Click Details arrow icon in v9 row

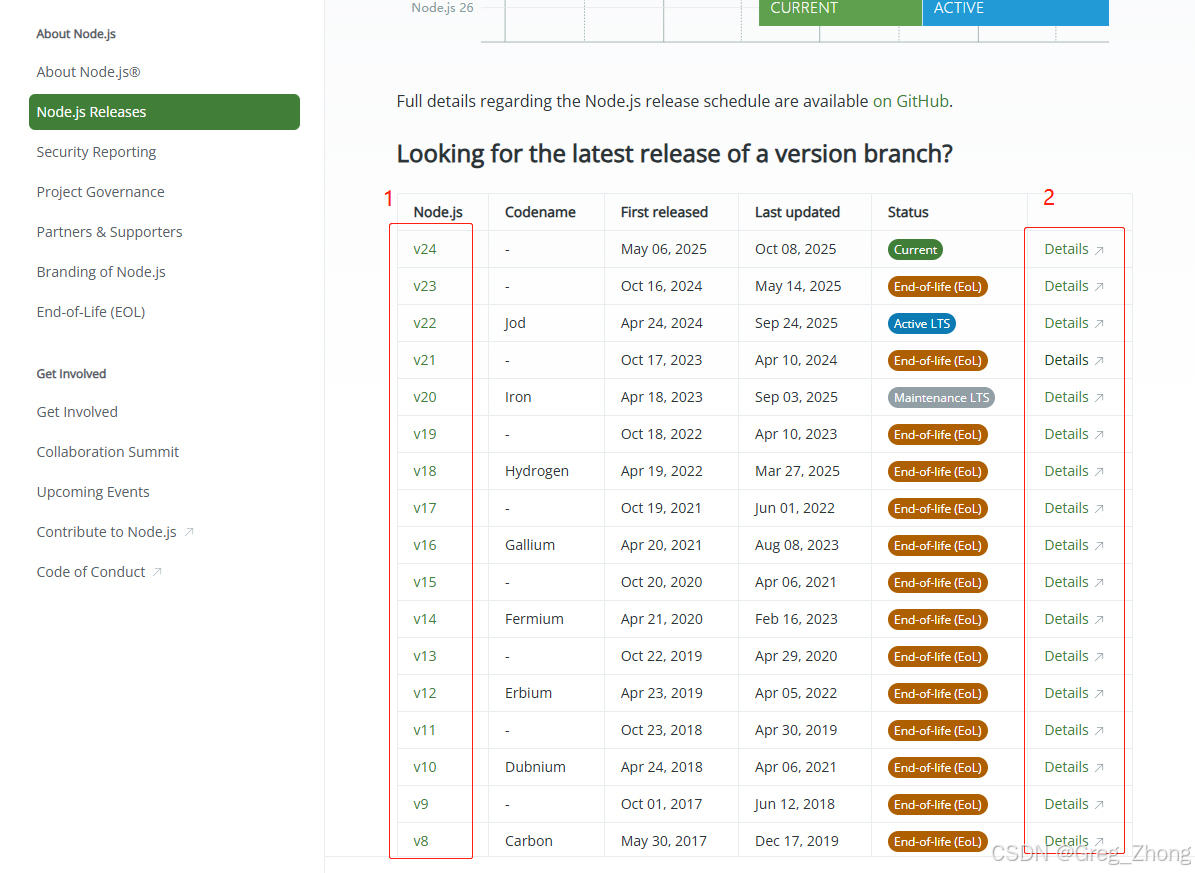[x=1099, y=804]
